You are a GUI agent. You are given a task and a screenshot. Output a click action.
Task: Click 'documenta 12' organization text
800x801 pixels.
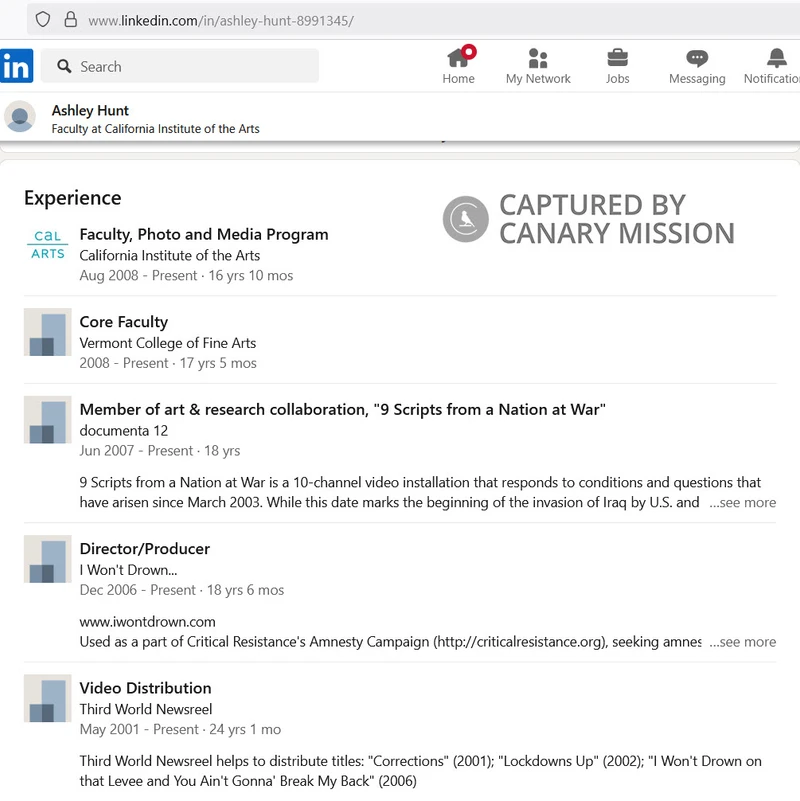(x=124, y=431)
